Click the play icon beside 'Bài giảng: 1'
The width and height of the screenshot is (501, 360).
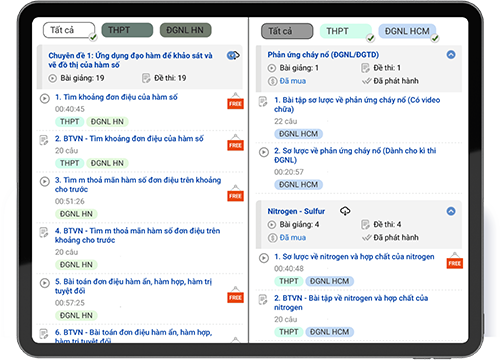(x=272, y=68)
